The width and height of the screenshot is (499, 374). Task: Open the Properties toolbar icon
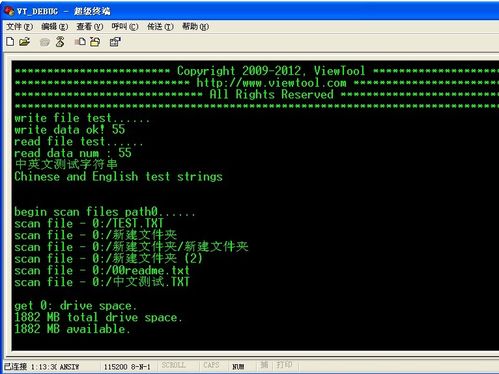pyautogui.click(x=115, y=42)
